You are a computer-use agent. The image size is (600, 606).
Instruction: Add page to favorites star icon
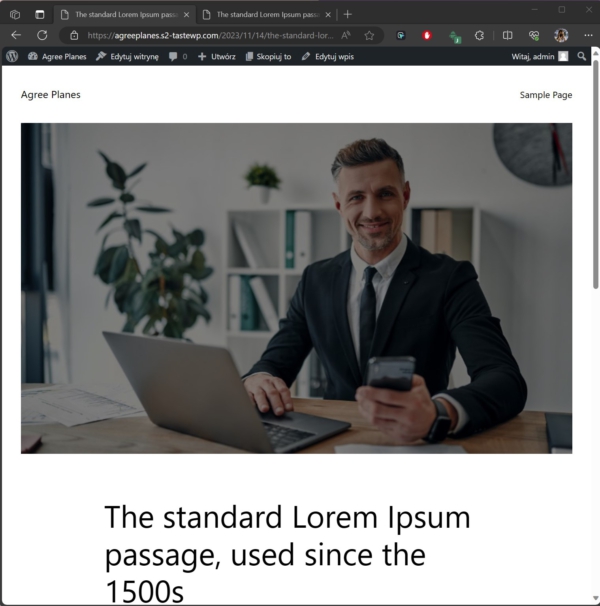coord(369,36)
